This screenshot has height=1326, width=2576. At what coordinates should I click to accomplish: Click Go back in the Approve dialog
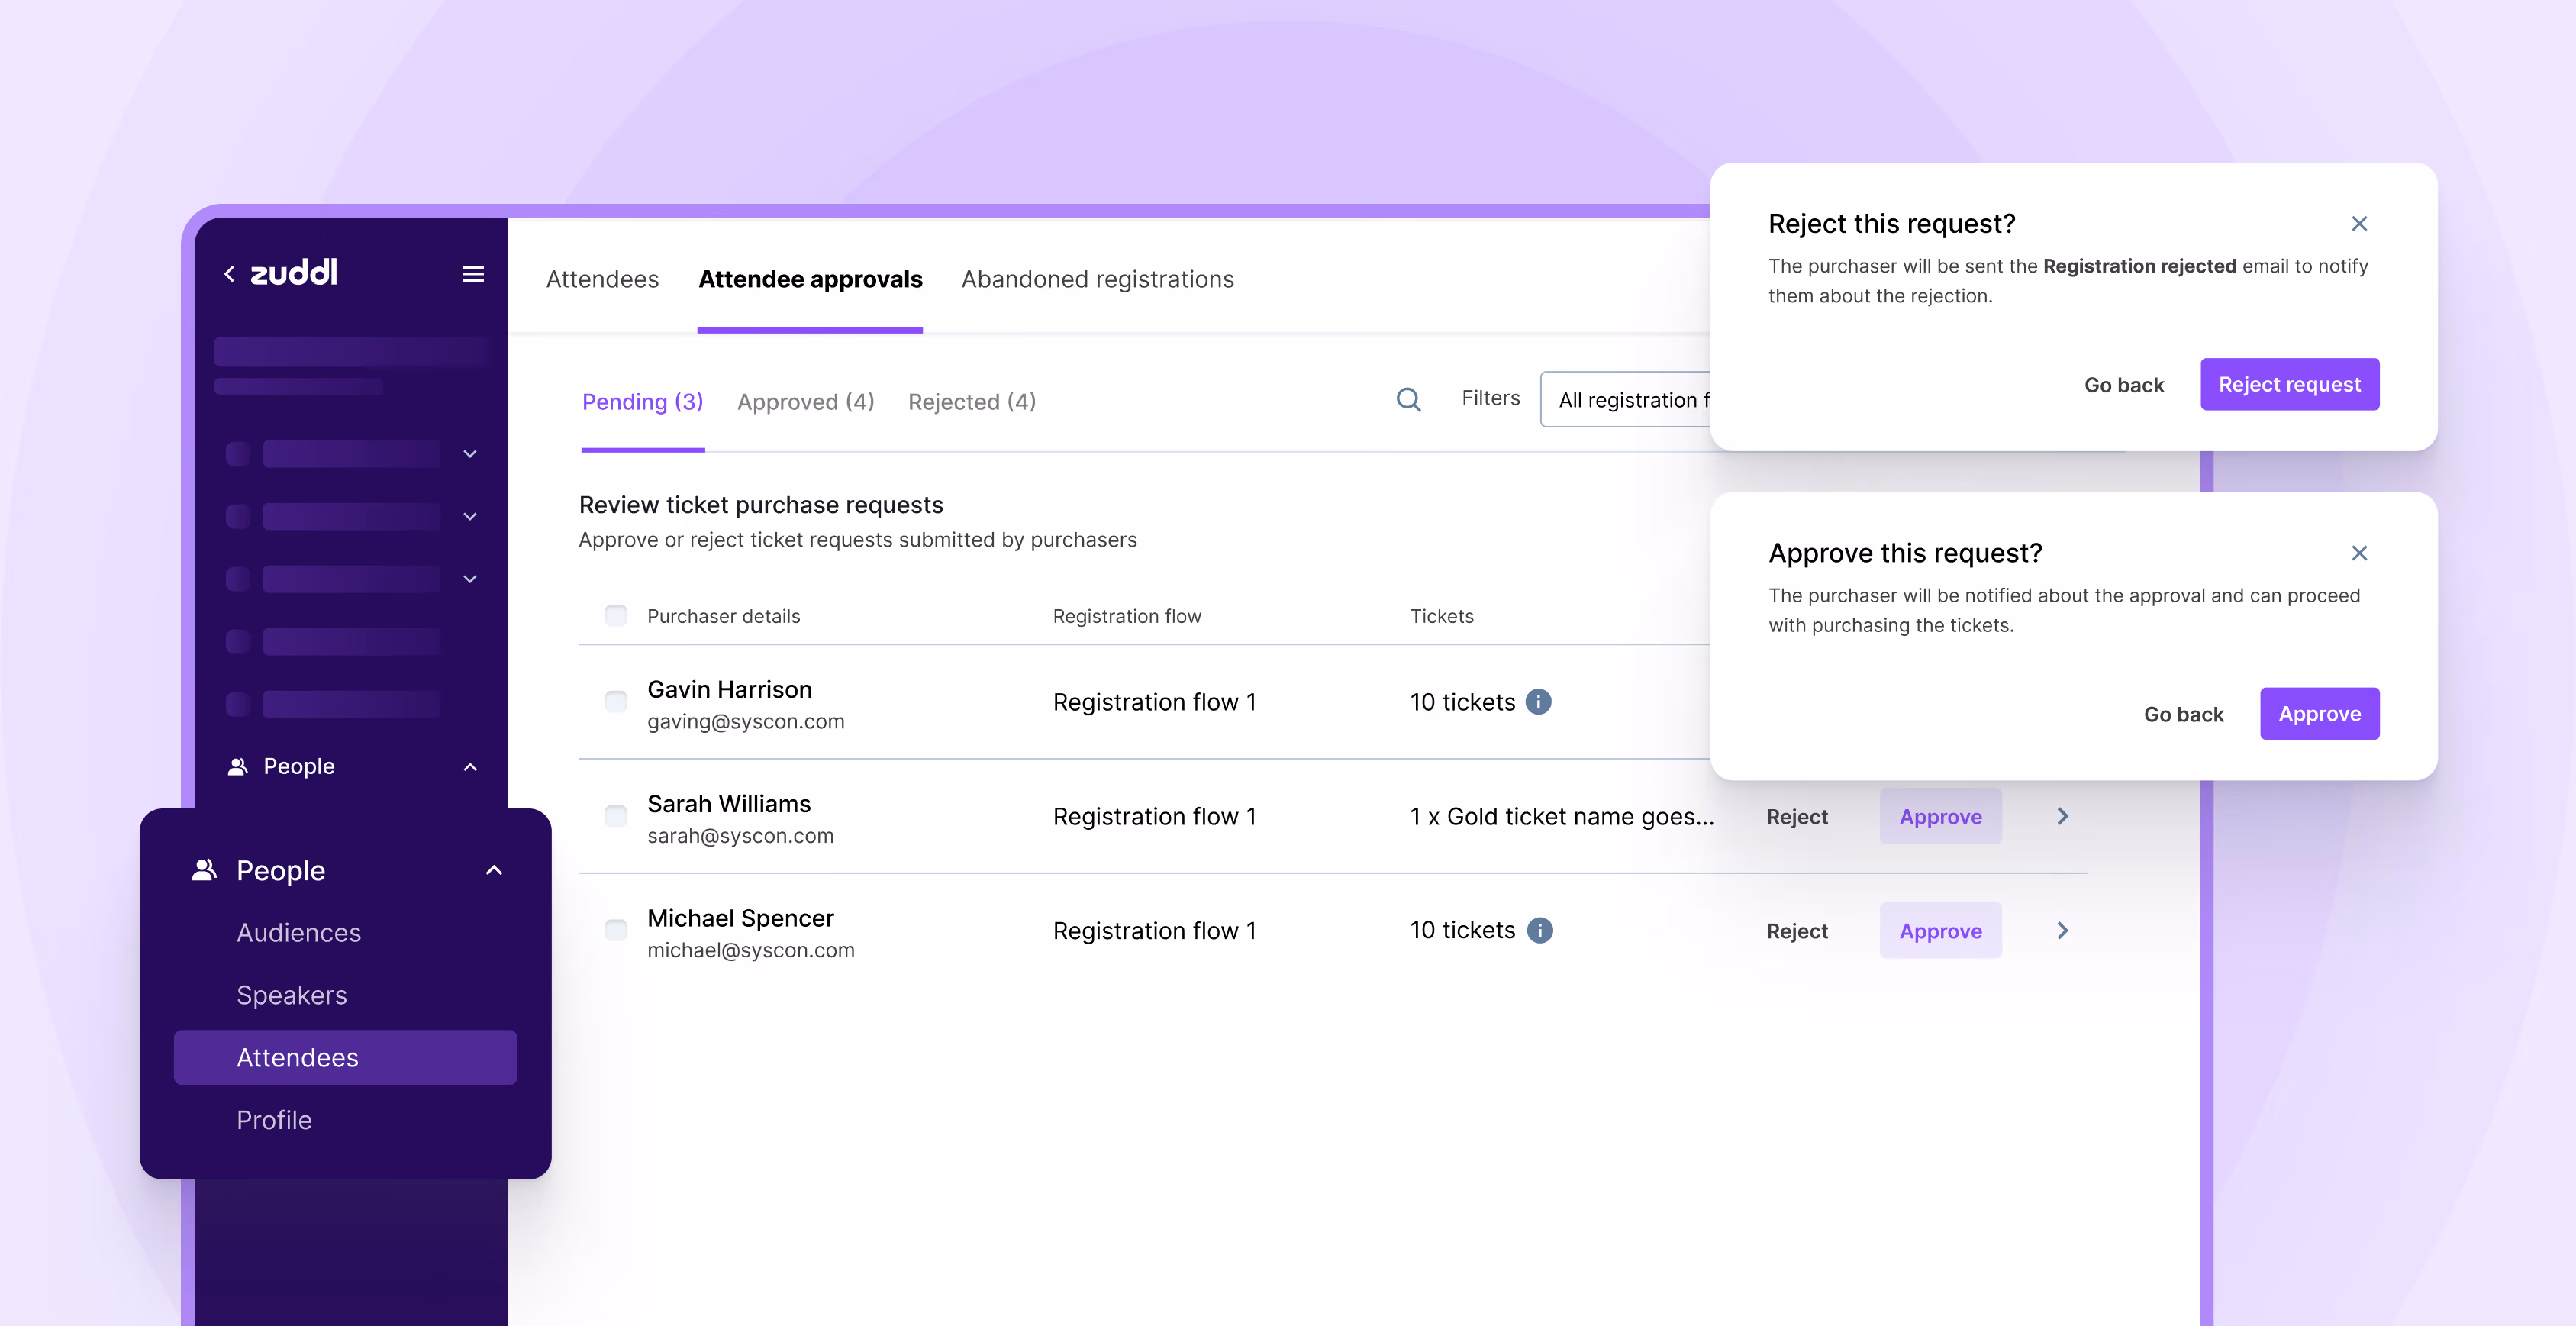pos(2183,714)
